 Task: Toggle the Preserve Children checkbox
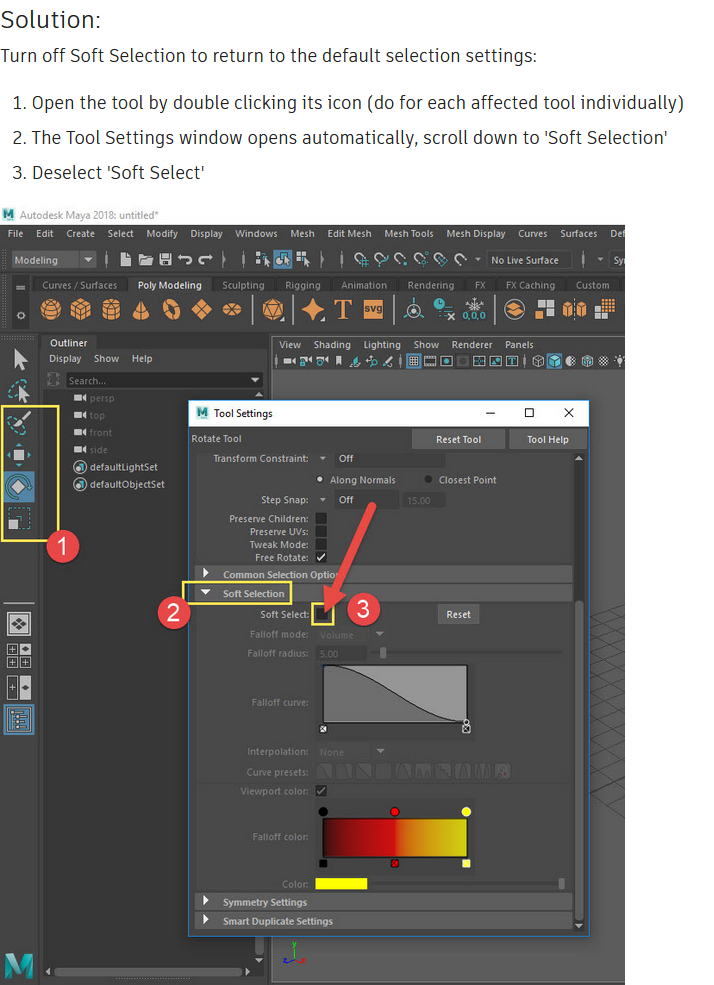click(x=321, y=518)
